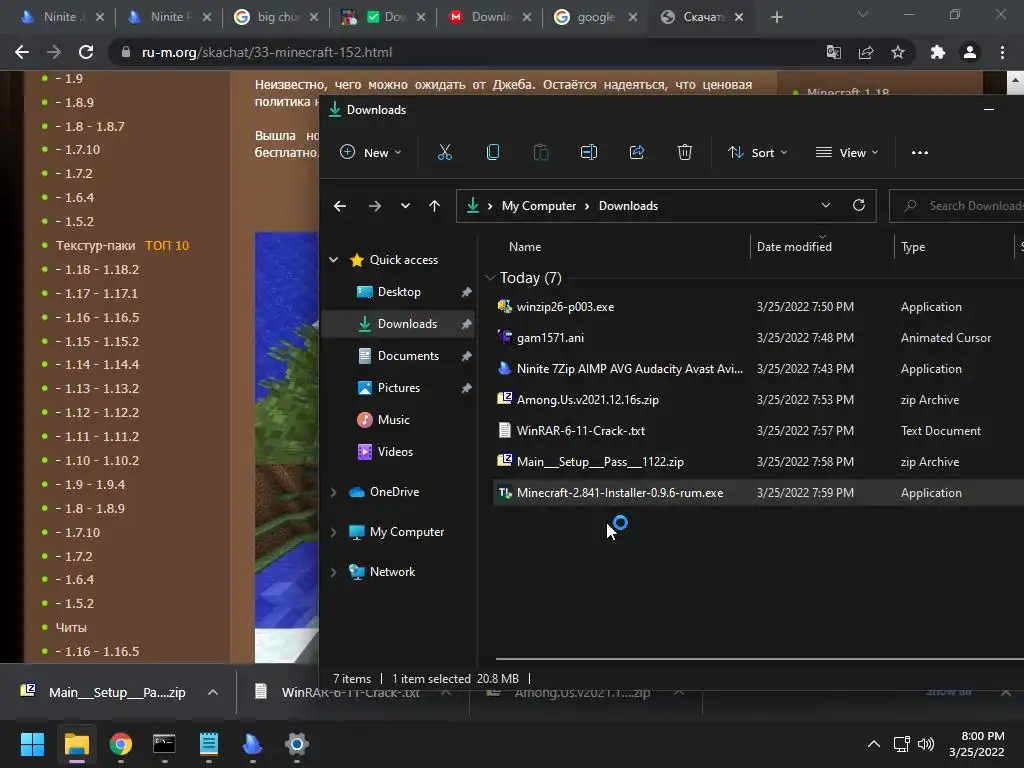Screen dimensions: 1024x768
Task: Go forward in File Explorer navigation
Action: click(x=375, y=206)
